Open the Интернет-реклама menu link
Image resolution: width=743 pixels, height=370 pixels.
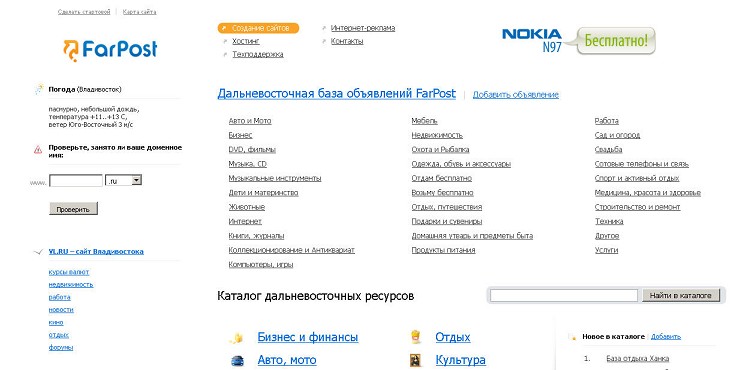(x=362, y=28)
